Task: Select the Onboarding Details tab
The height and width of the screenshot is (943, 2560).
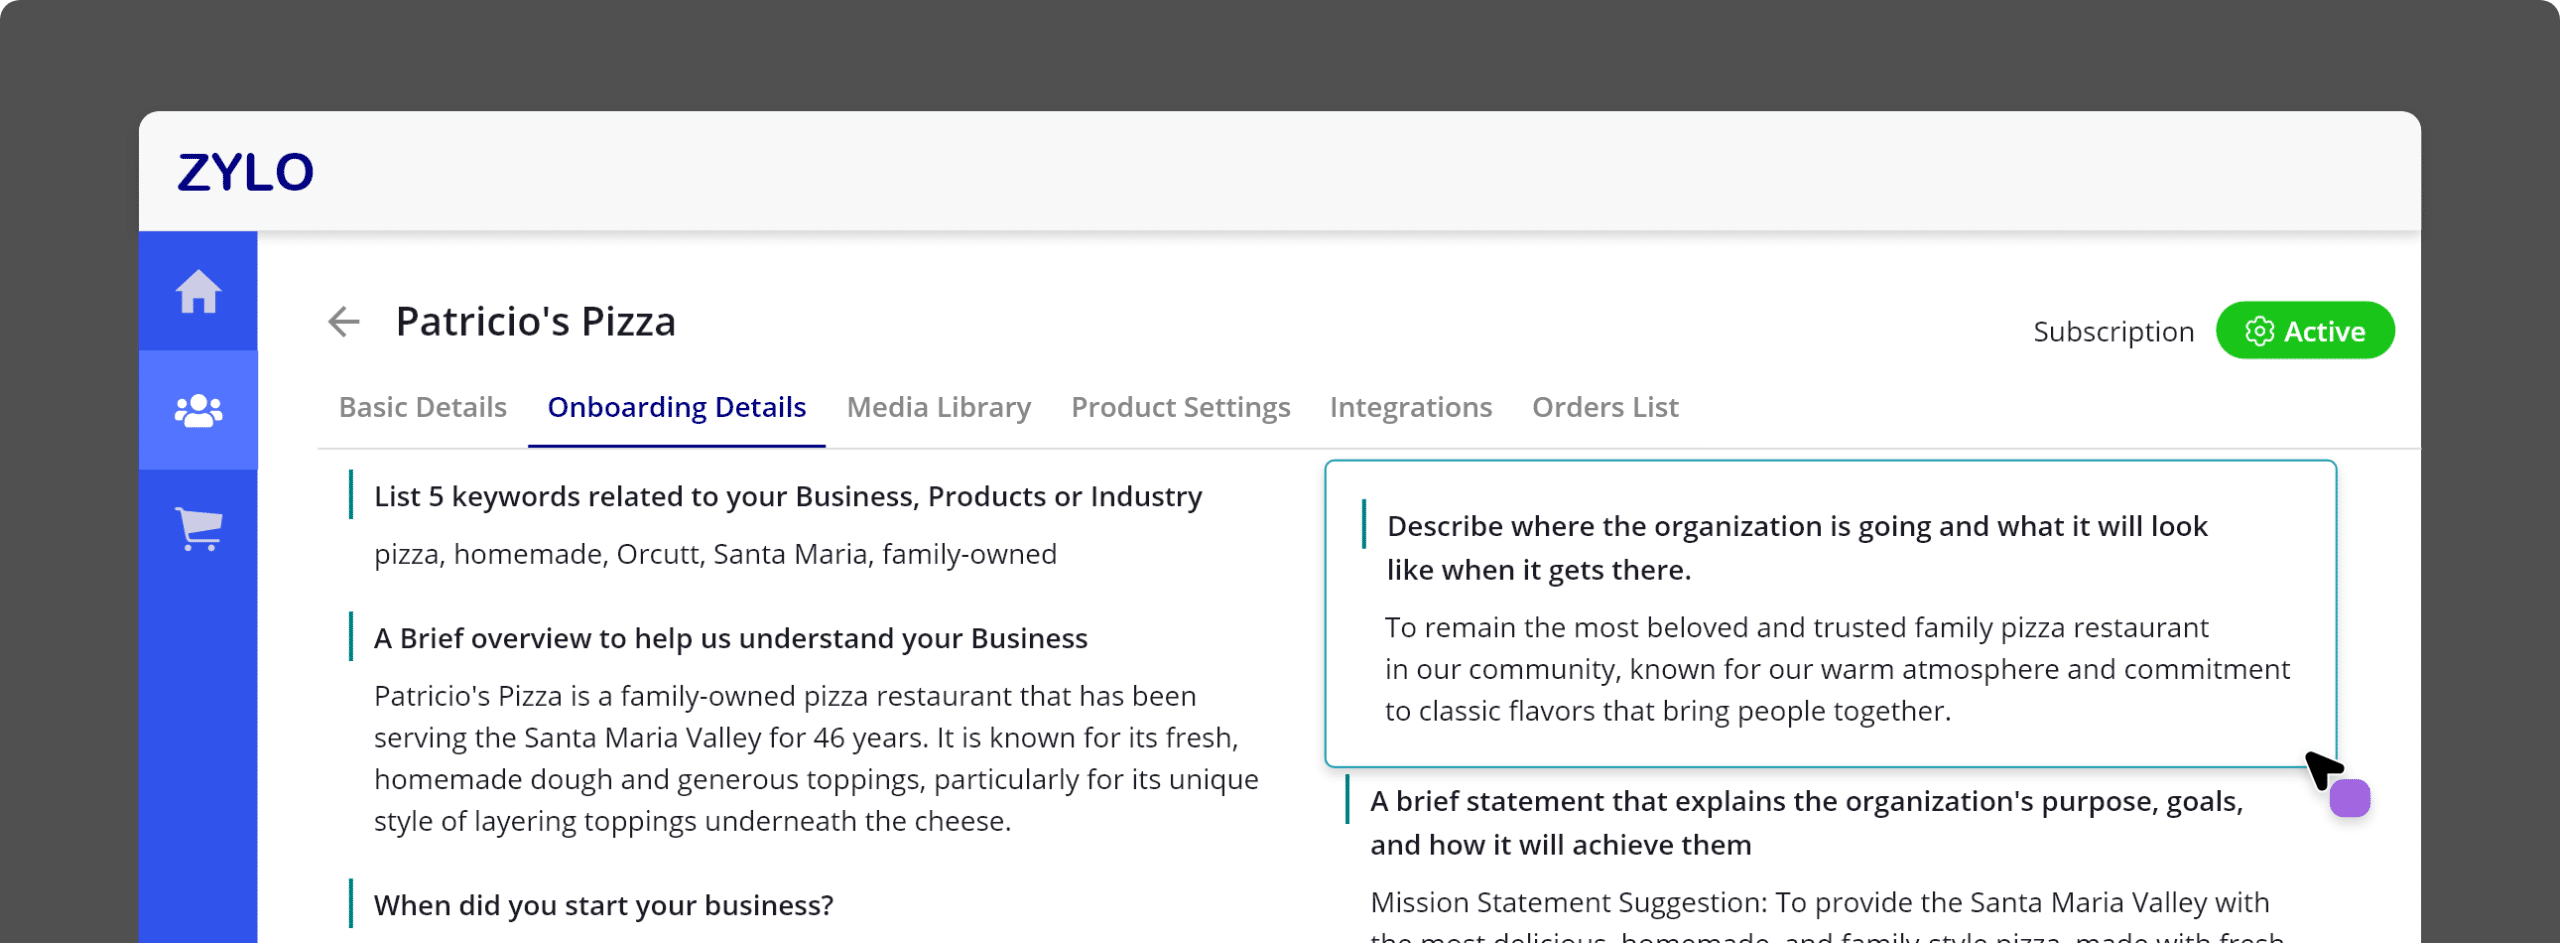Action: tap(676, 408)
